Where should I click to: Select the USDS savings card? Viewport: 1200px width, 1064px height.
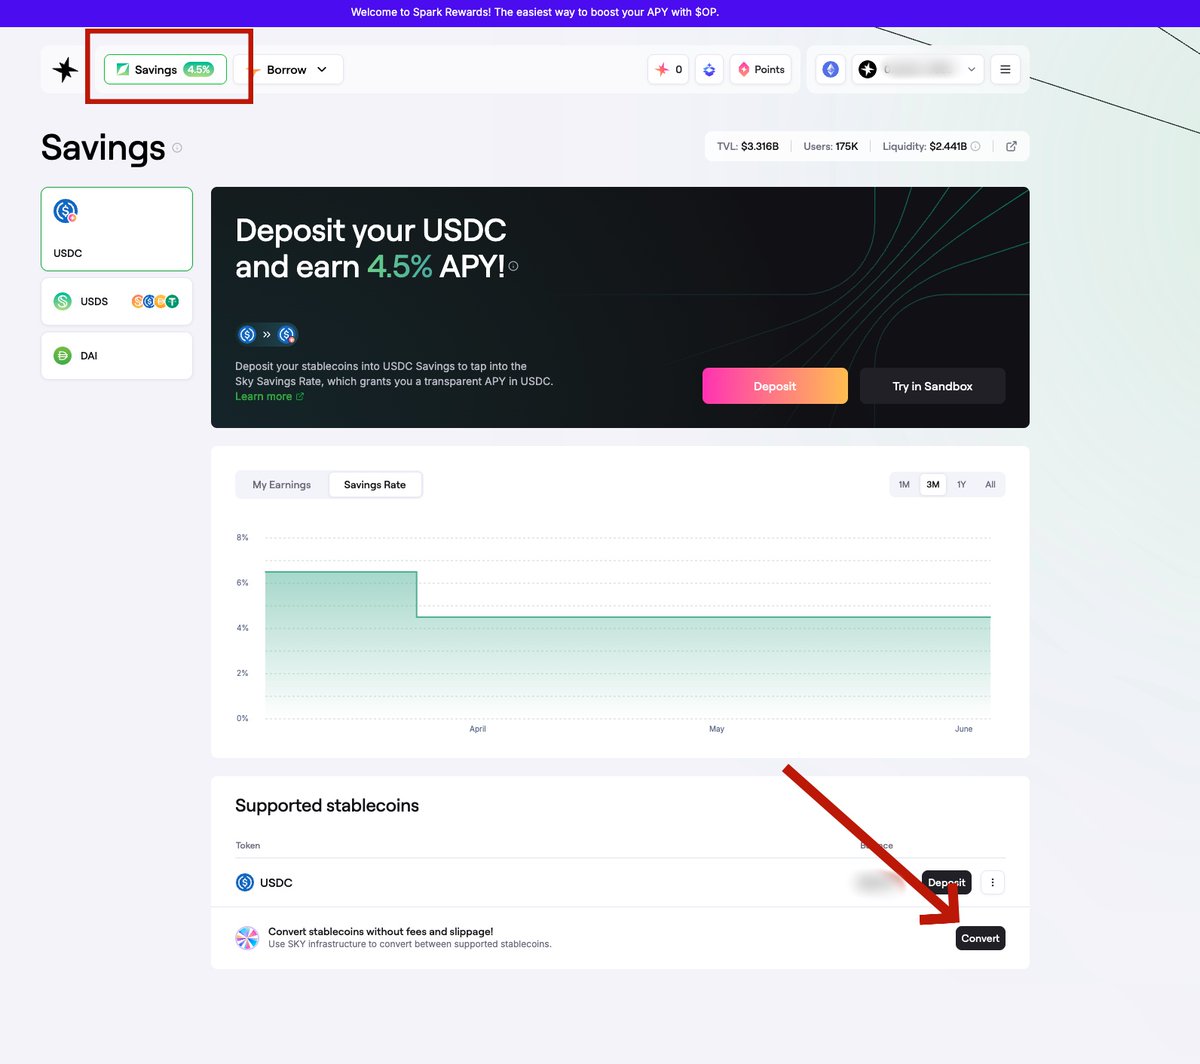point(117,301)
